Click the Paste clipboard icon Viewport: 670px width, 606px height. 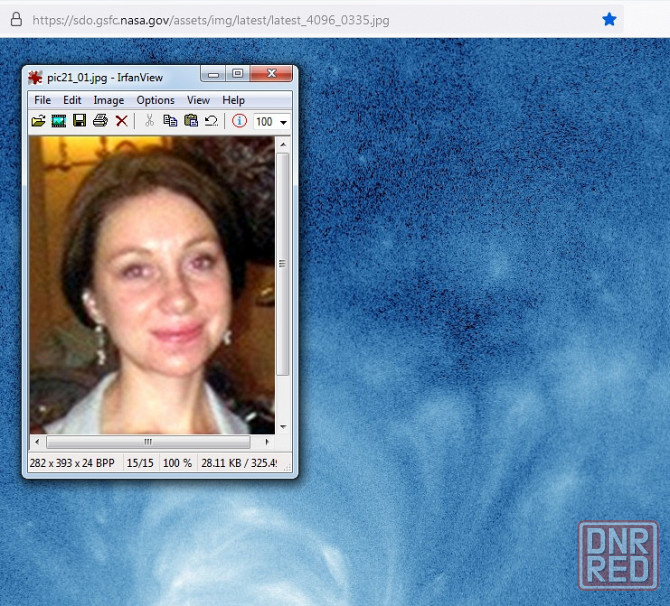pyautogui.click(x=191, y=121)
